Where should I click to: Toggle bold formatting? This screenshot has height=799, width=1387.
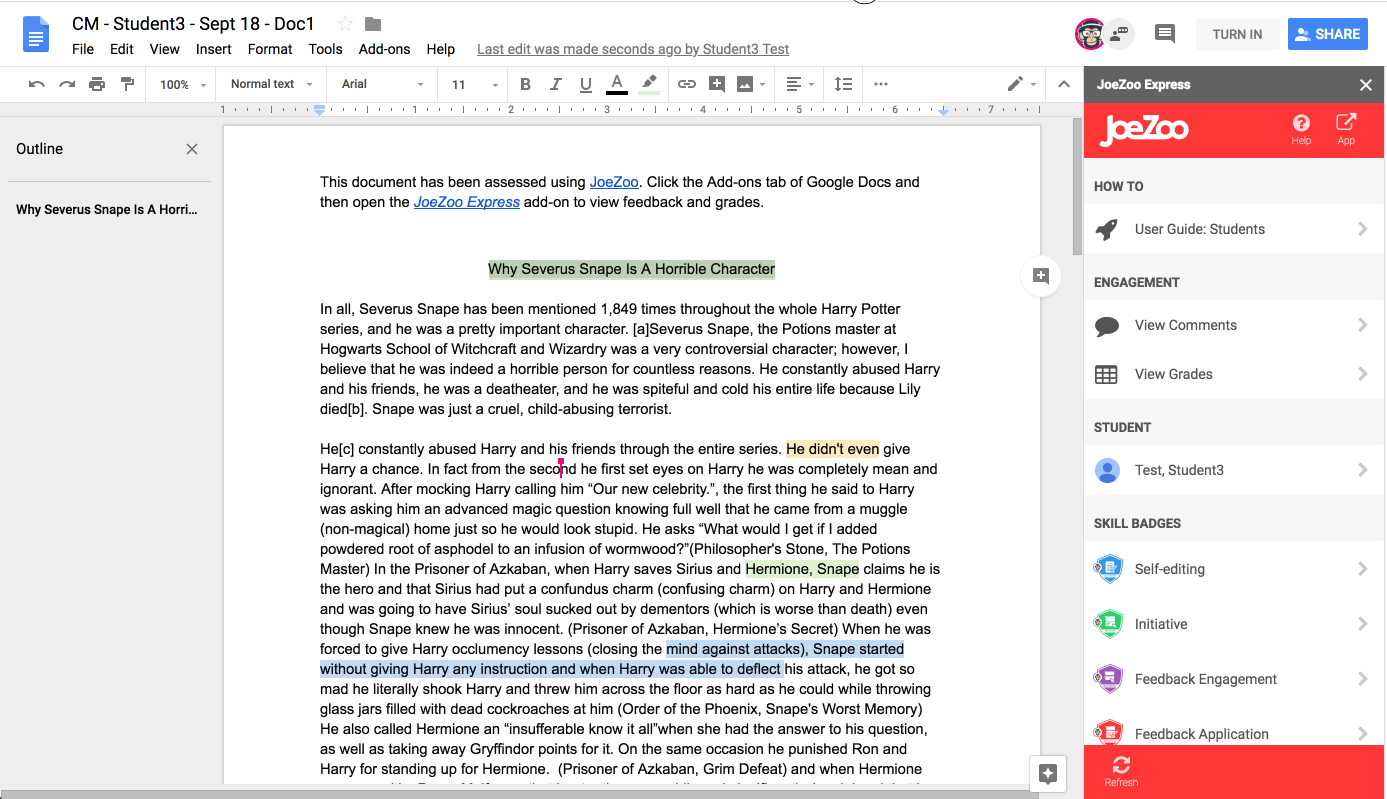tap(525, 84)
